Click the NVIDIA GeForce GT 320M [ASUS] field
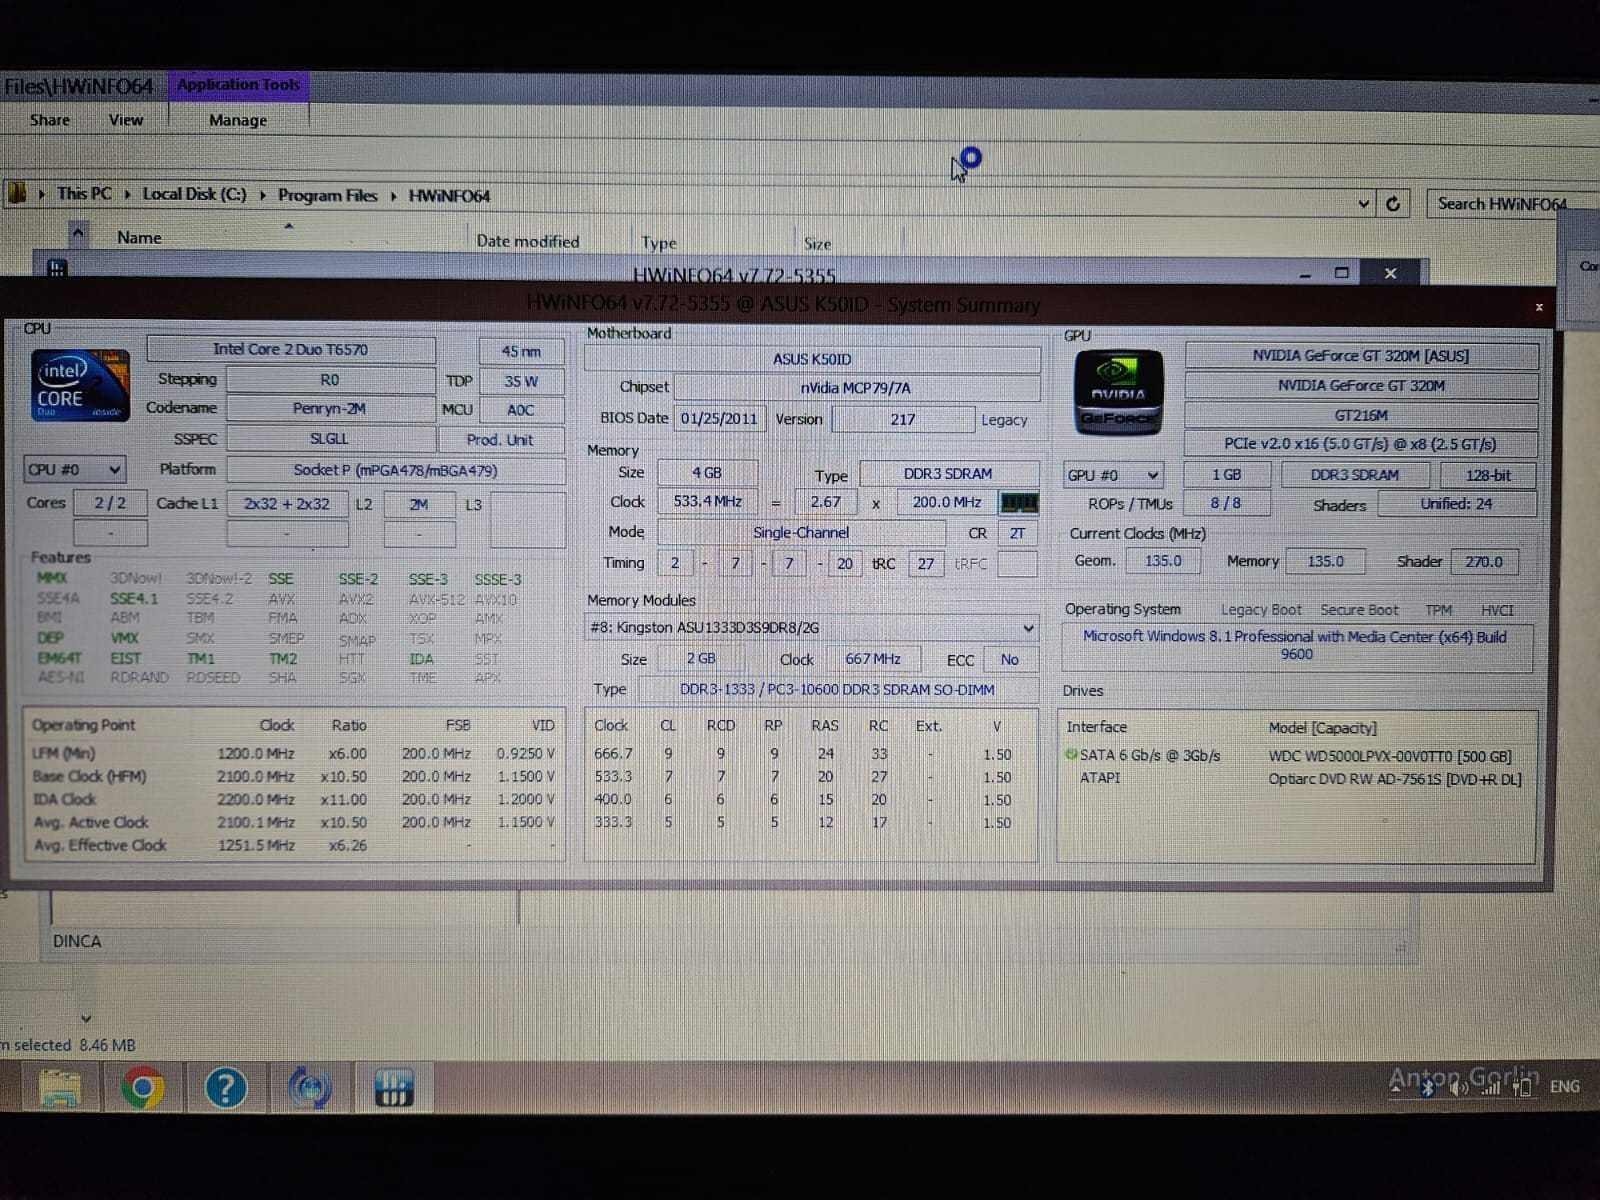Viewport: 1600px width, 1200px height. (1361, 356)
